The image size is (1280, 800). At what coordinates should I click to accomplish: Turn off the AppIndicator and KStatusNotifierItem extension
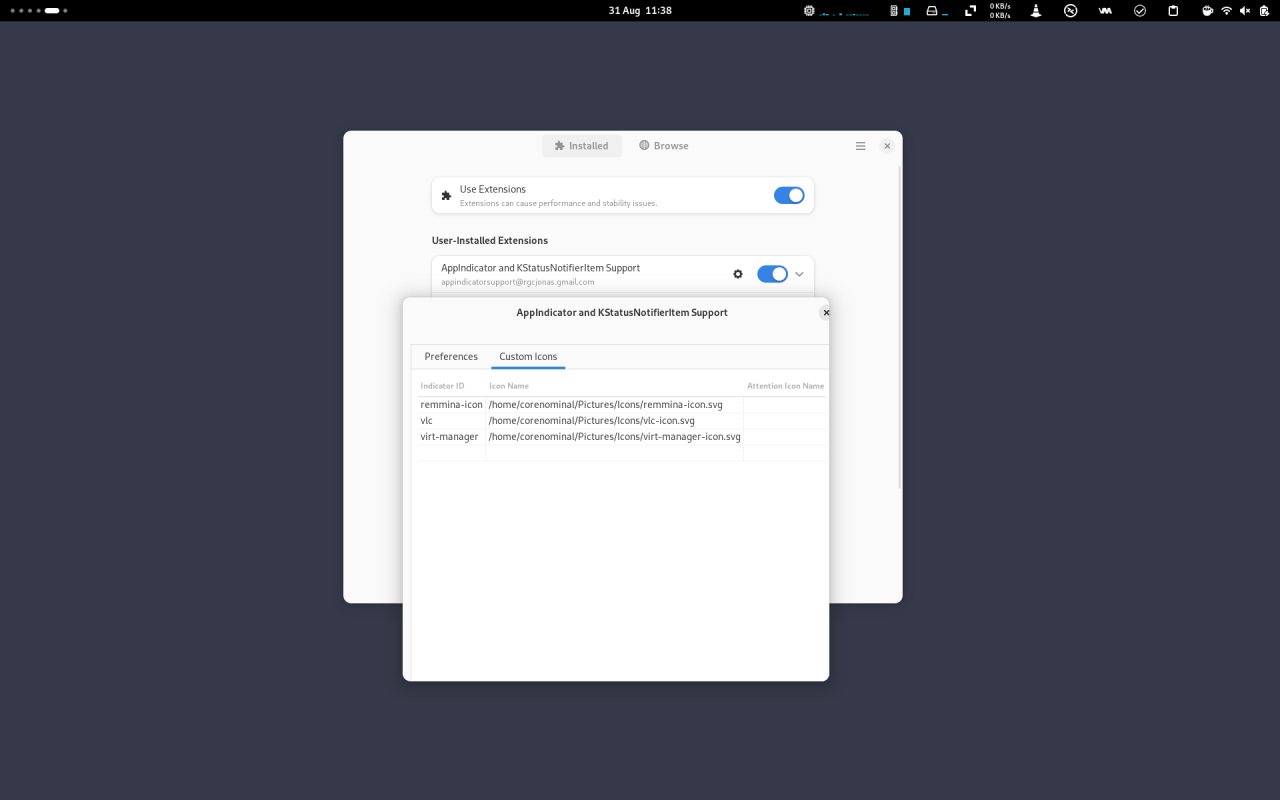coord(772,273)
